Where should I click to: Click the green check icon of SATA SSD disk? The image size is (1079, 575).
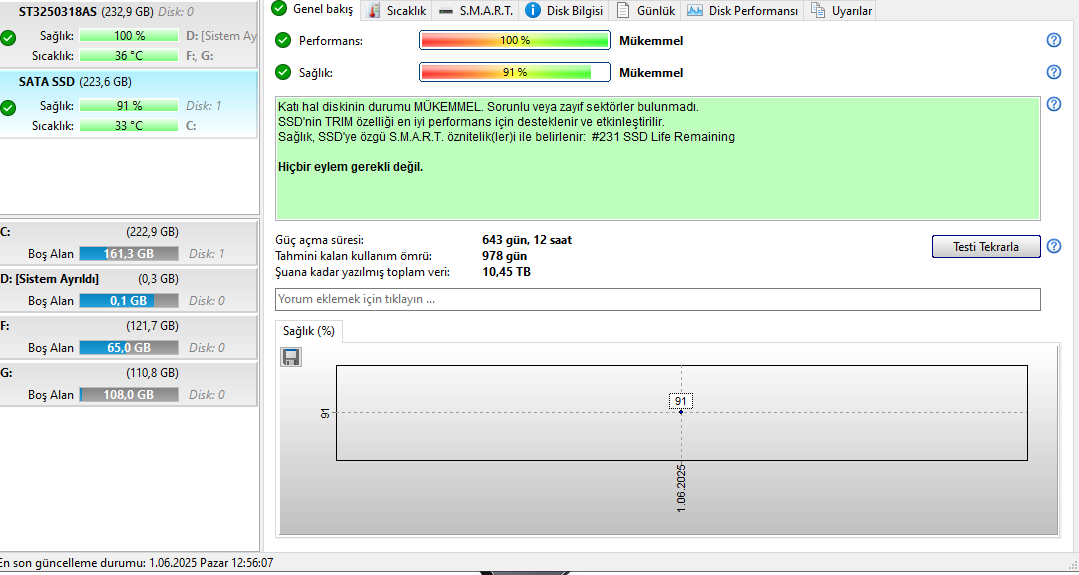point(8,108)
